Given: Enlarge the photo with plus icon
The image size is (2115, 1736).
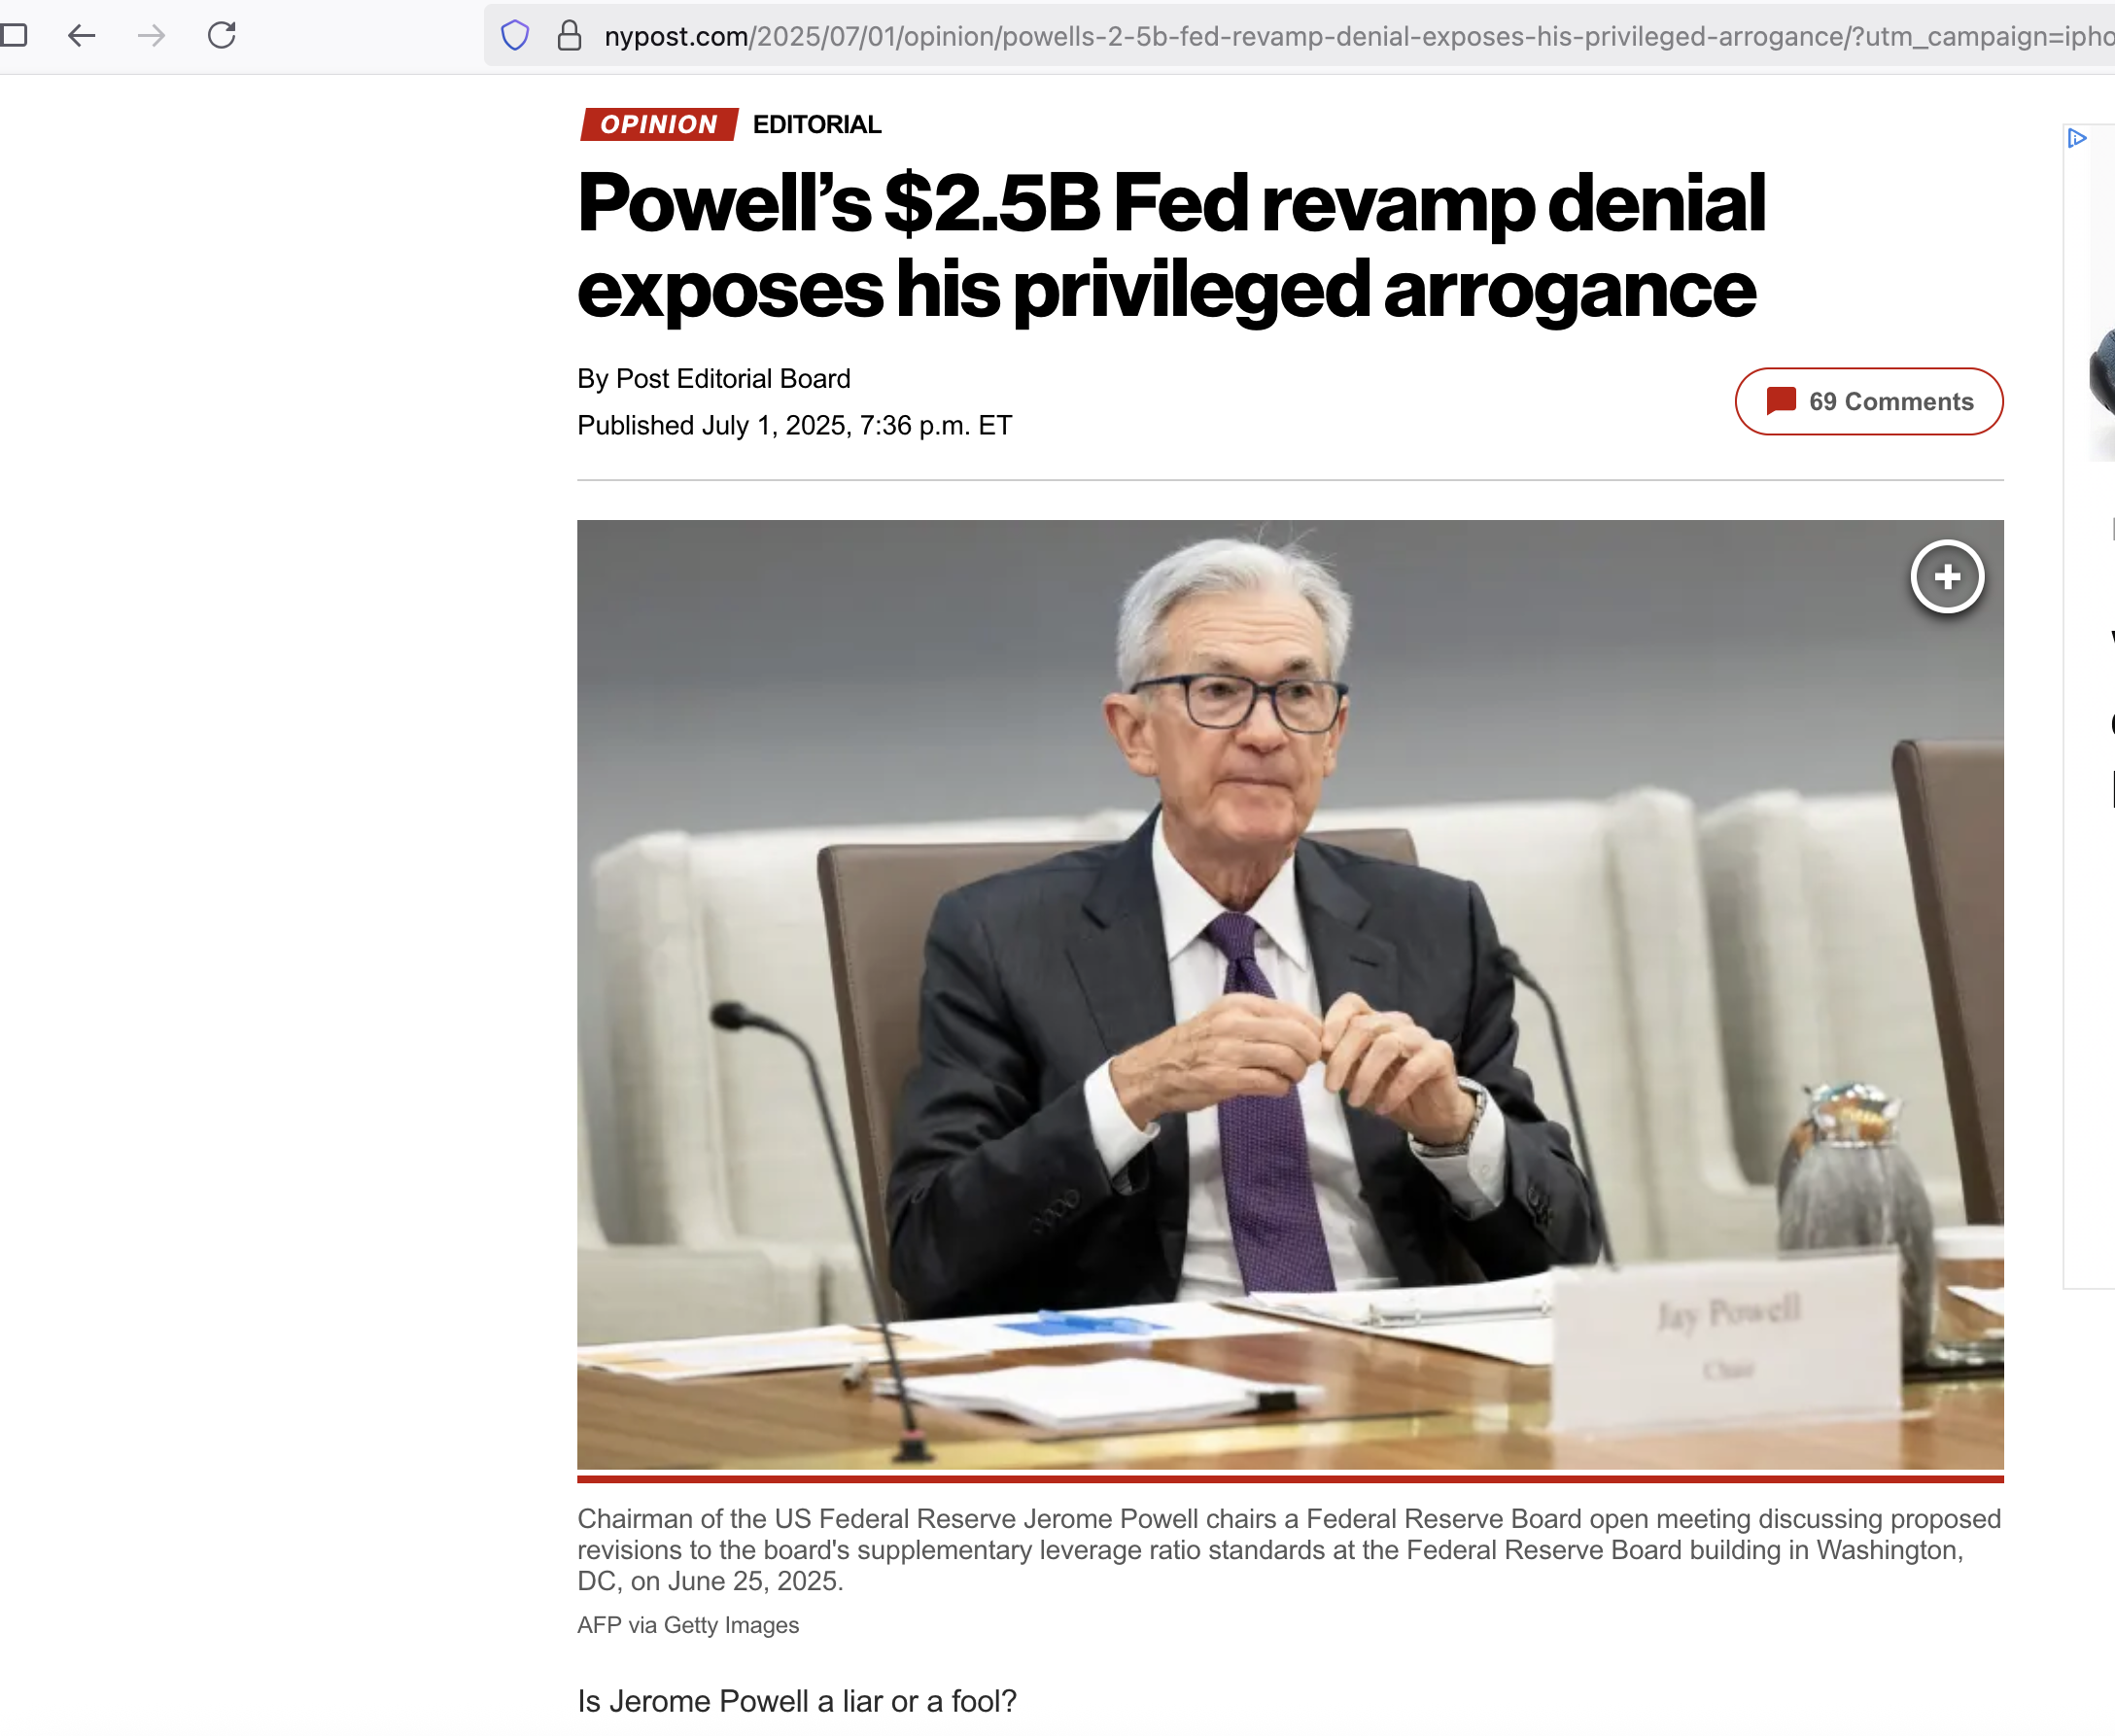Looking at the screenshot, I should point(1947,577).
